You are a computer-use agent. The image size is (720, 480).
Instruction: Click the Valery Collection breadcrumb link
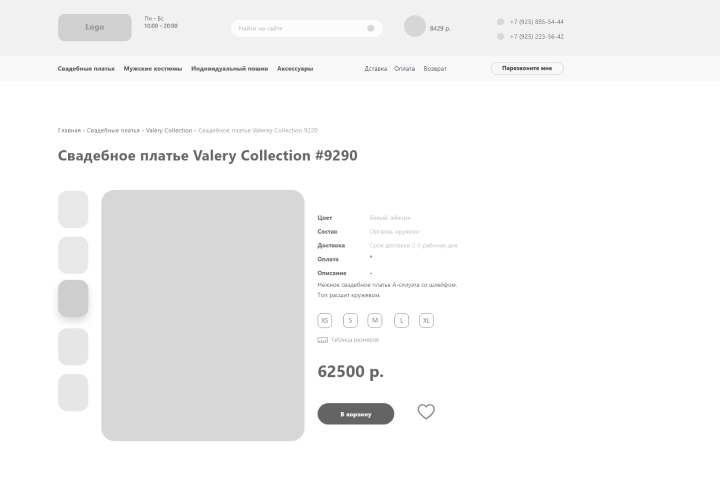[169, 130]
